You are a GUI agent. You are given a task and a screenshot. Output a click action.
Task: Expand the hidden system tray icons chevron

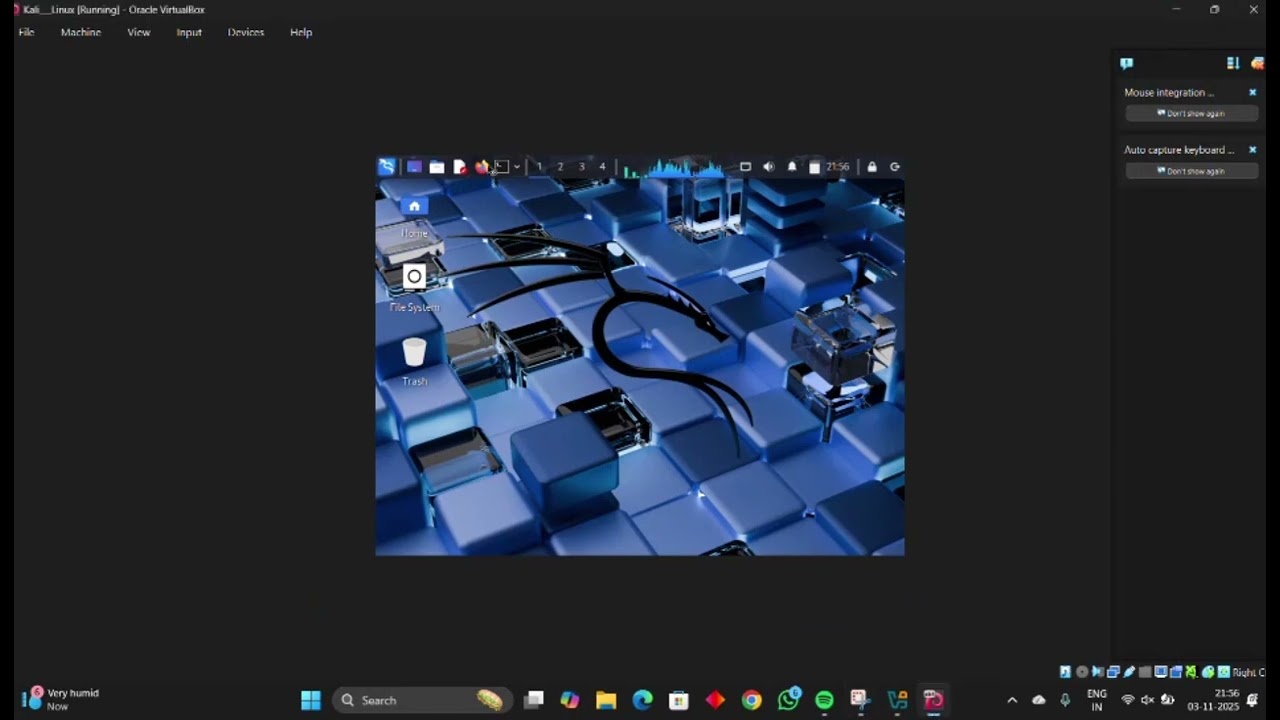[1012, 700]
